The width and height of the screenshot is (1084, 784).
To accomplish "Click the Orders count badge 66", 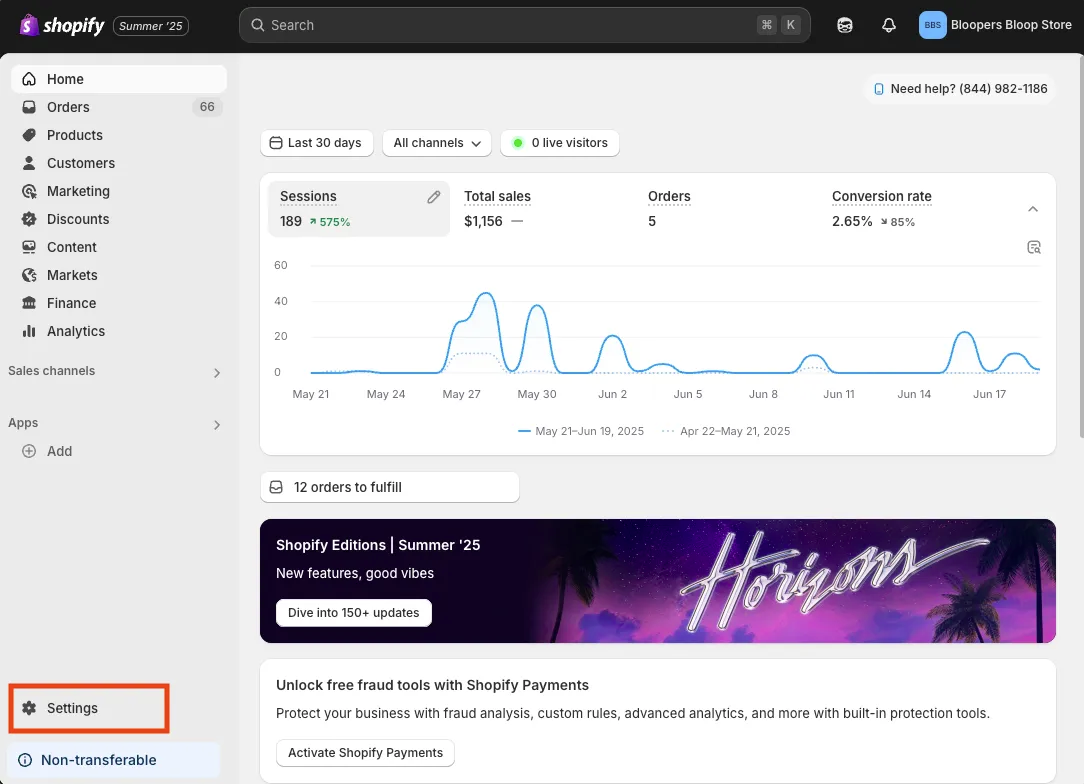I will point(207,107).
